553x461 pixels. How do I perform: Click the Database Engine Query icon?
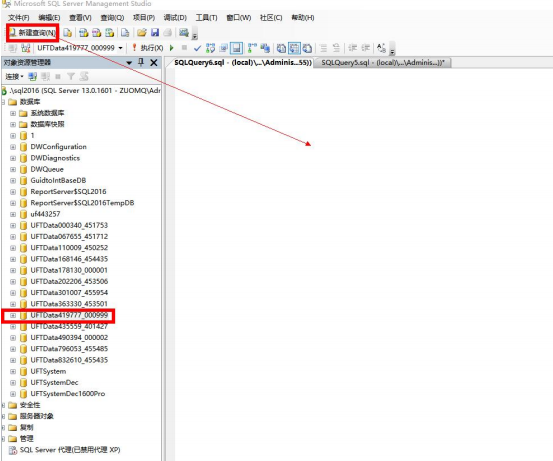click(67, 33)
